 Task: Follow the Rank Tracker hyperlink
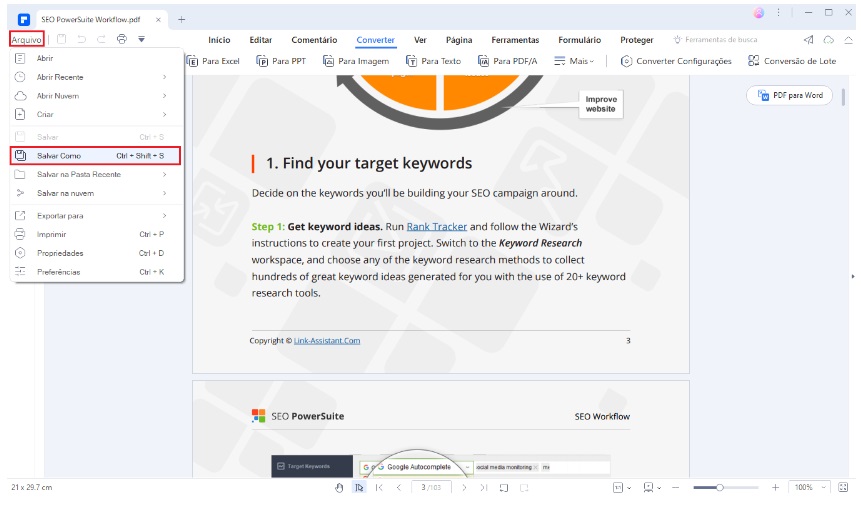coord(436,226)
